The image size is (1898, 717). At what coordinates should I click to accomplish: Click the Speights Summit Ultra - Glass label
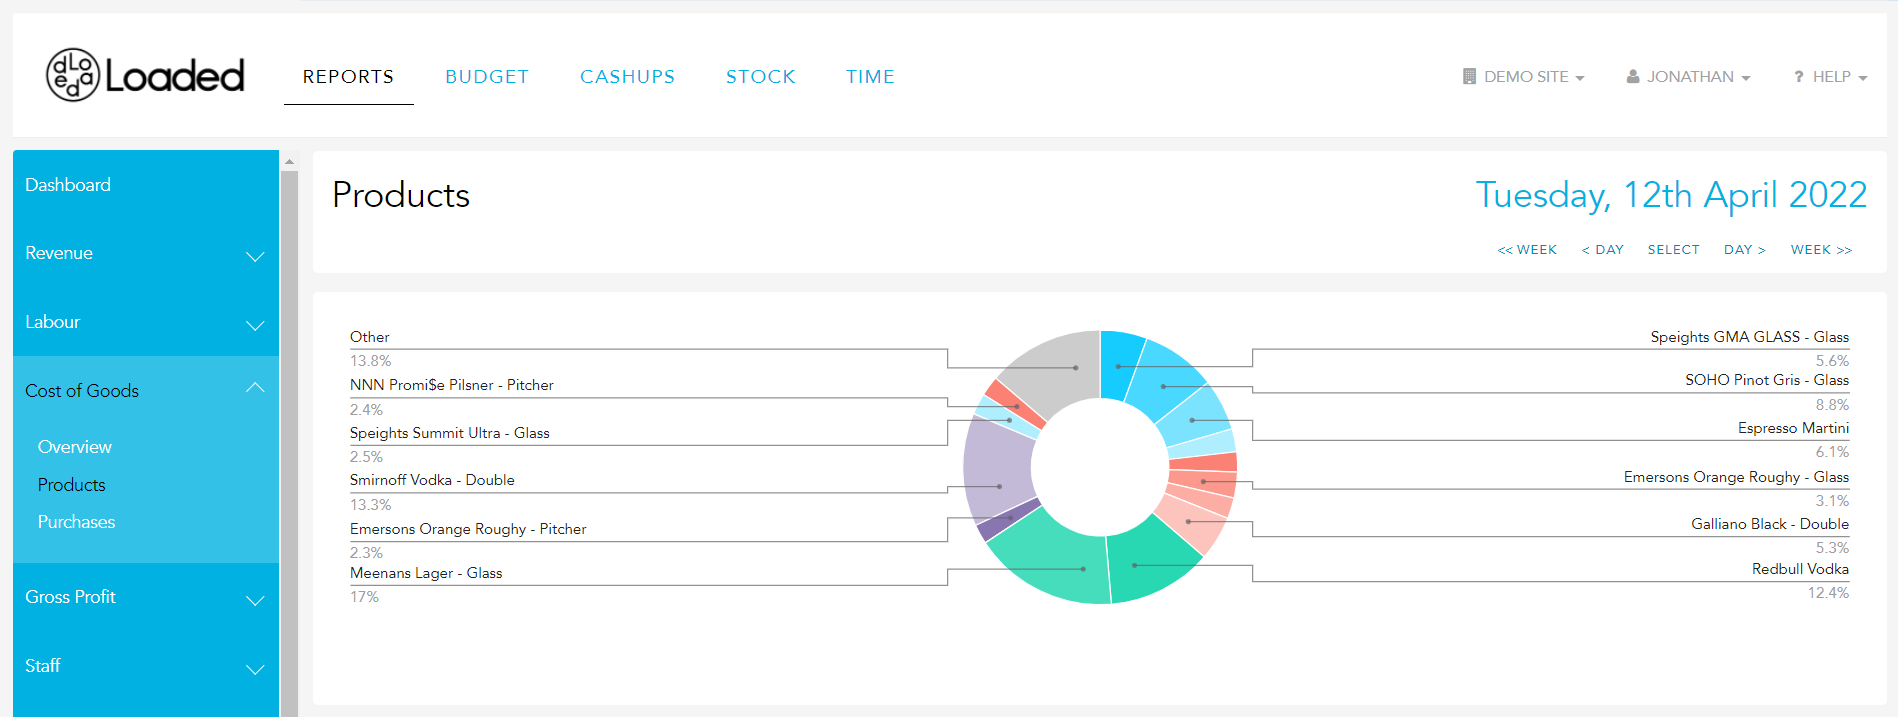coord(450,433)
